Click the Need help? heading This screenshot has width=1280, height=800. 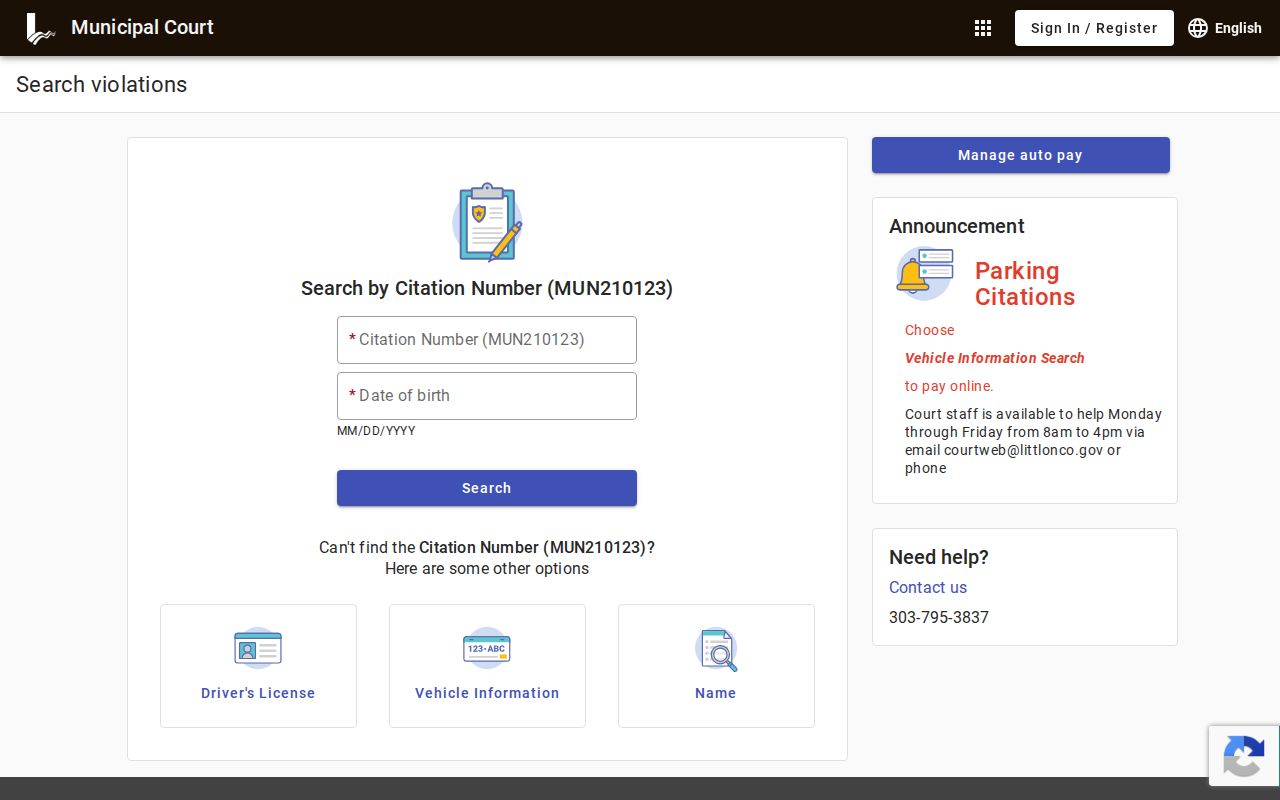pyautogui.click(x=939, y=557)
